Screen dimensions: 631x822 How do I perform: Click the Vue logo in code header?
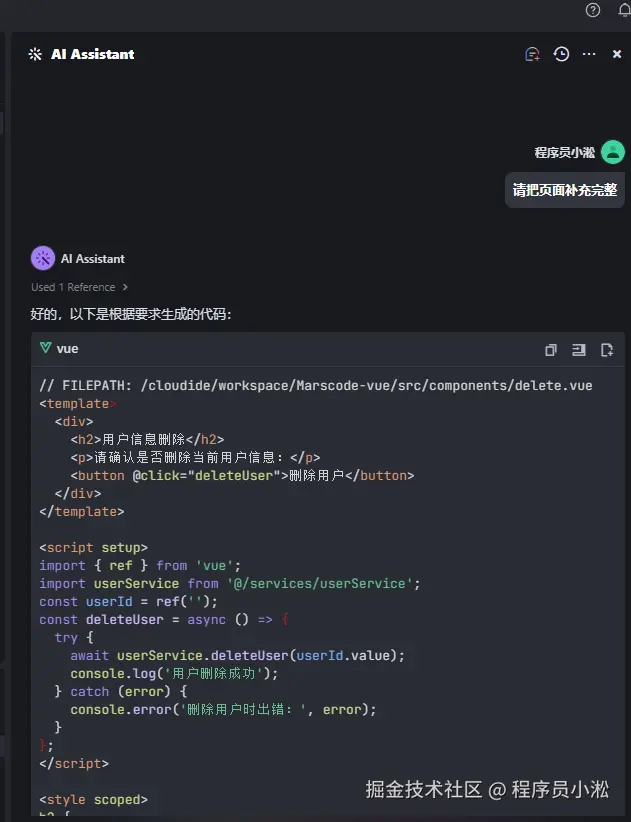click(x=46, y=348)
